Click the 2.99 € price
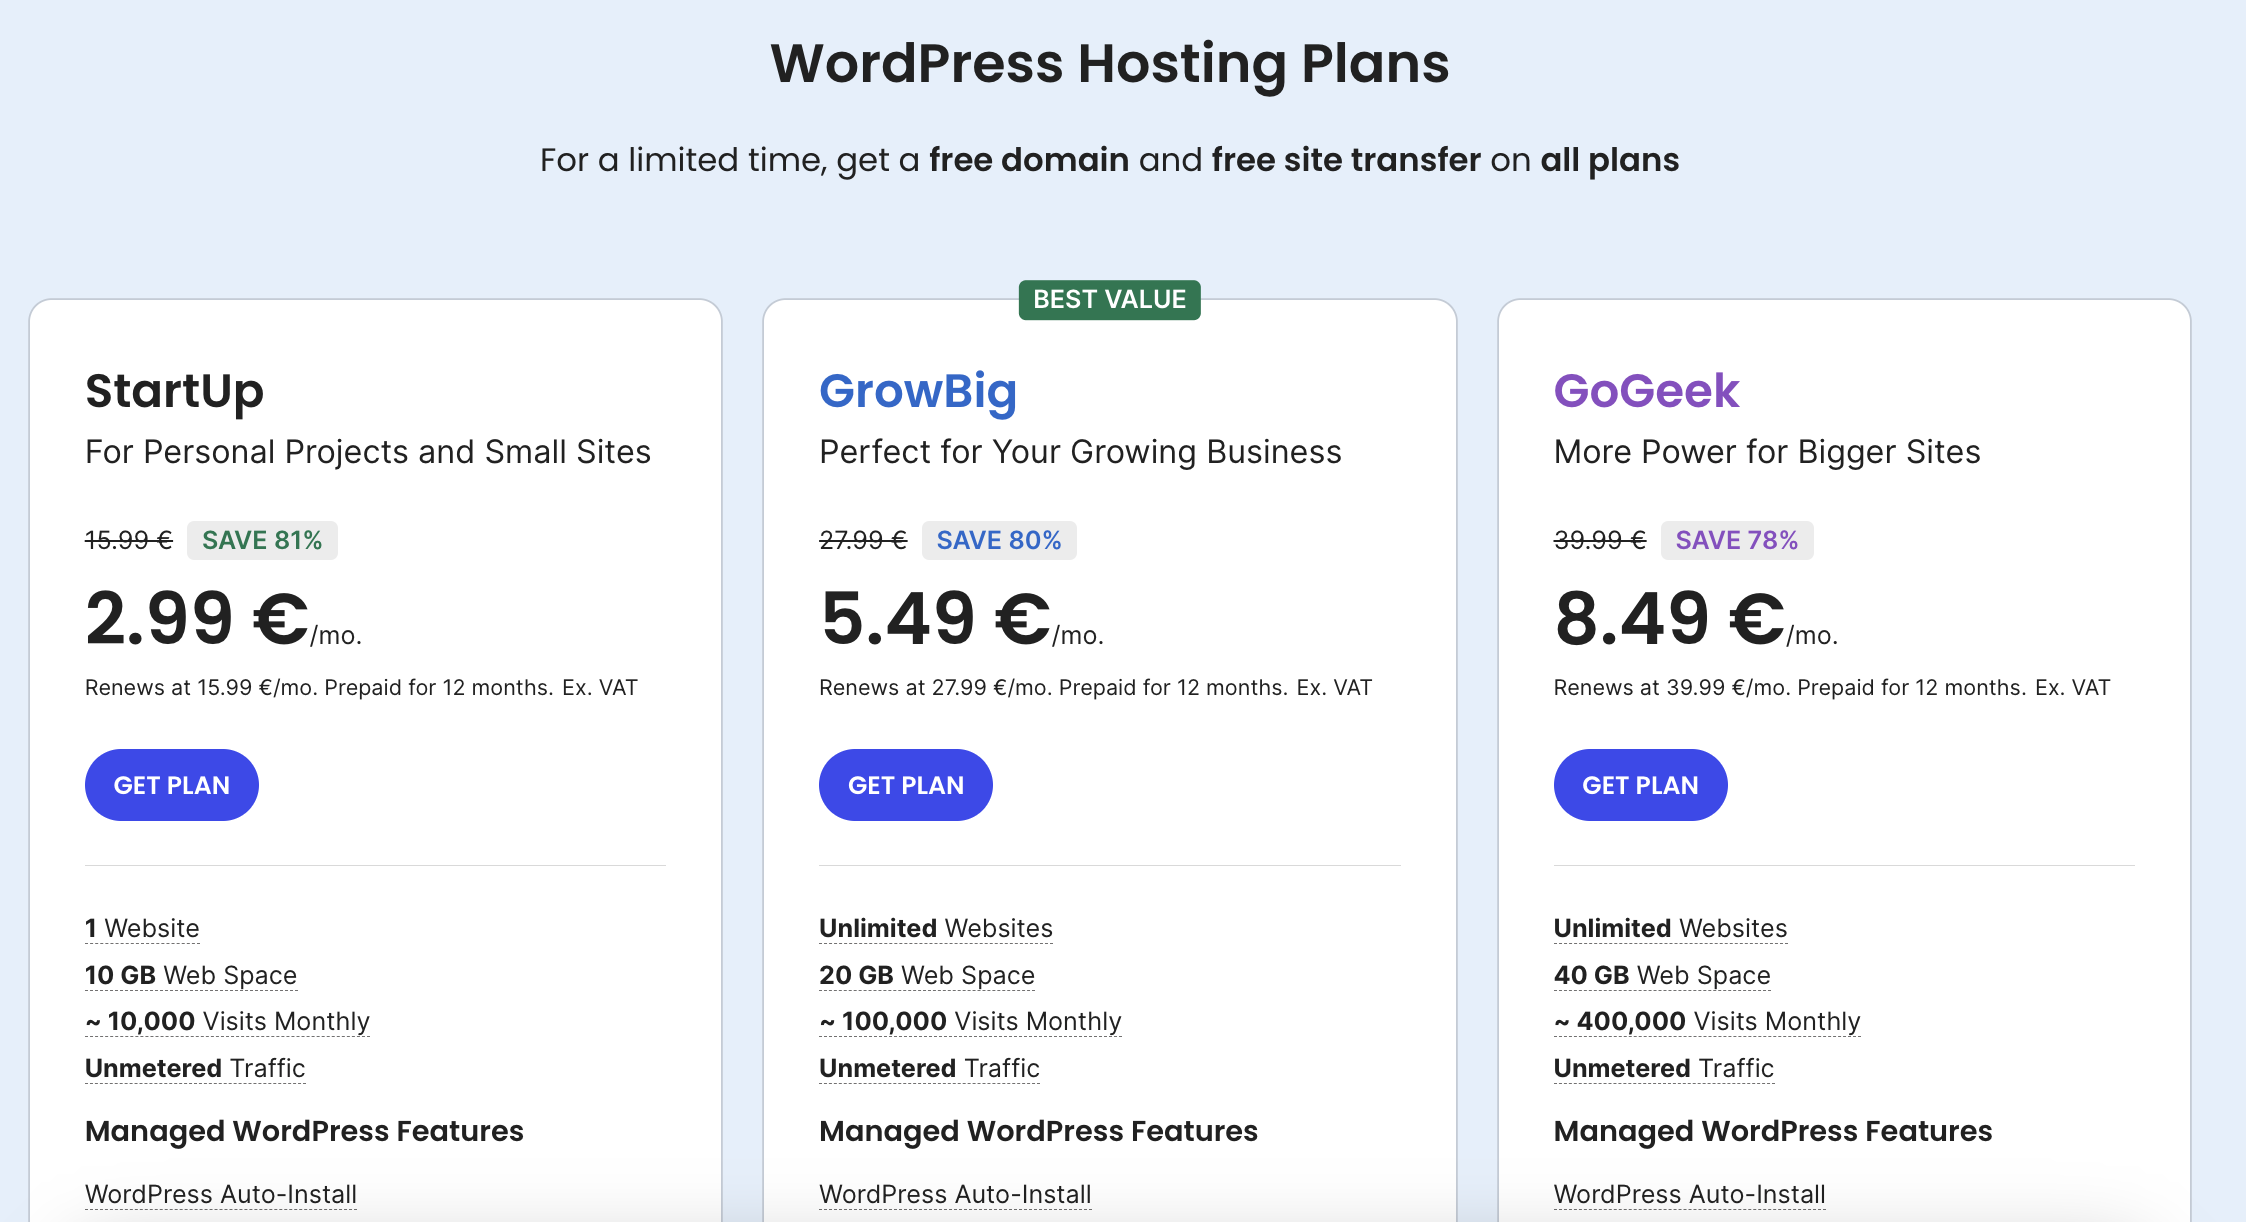 pos(197,618)
